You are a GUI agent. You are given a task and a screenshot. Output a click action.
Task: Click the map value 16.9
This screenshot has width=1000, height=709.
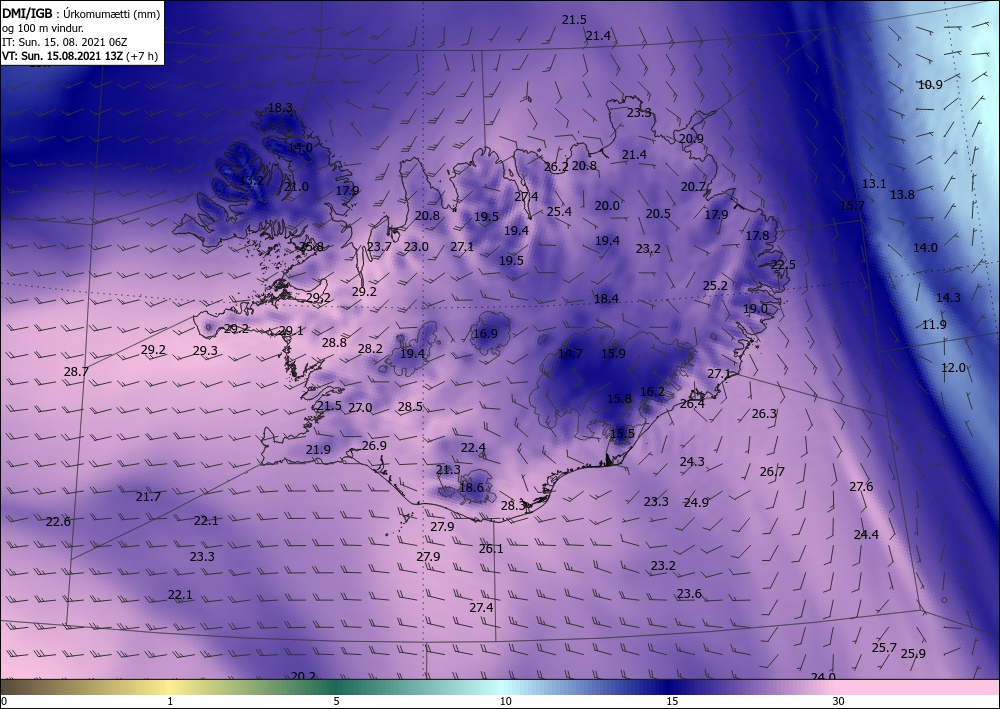(485, 333)
